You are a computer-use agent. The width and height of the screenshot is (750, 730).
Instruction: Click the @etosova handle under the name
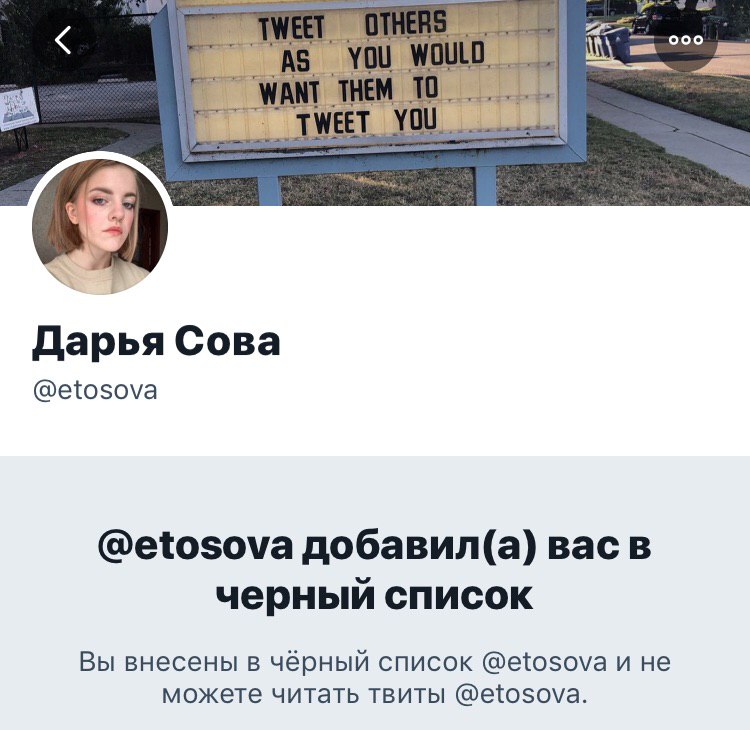click(x=95, y=390)
